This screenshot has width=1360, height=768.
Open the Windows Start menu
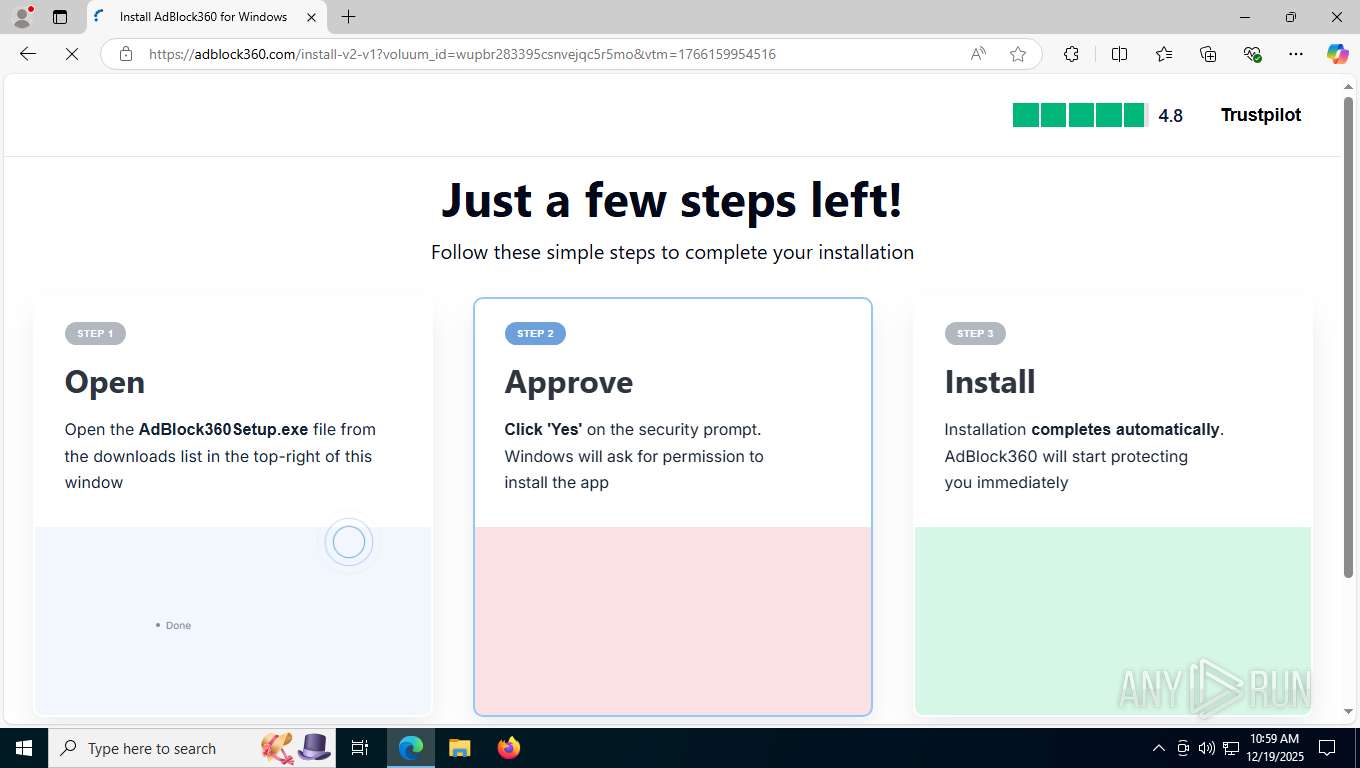(23, 748)
